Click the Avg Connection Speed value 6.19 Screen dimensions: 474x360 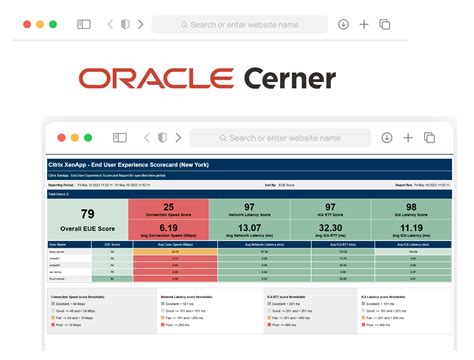pos(168,228)
